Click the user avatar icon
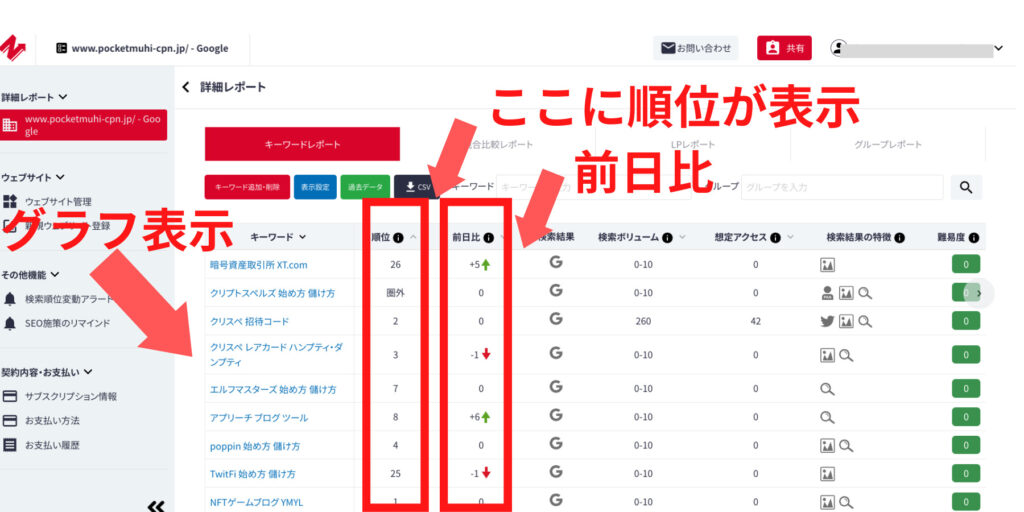The width and height of the screenshot is (1024, 512). pyautogui.click(x=837, y=48)
